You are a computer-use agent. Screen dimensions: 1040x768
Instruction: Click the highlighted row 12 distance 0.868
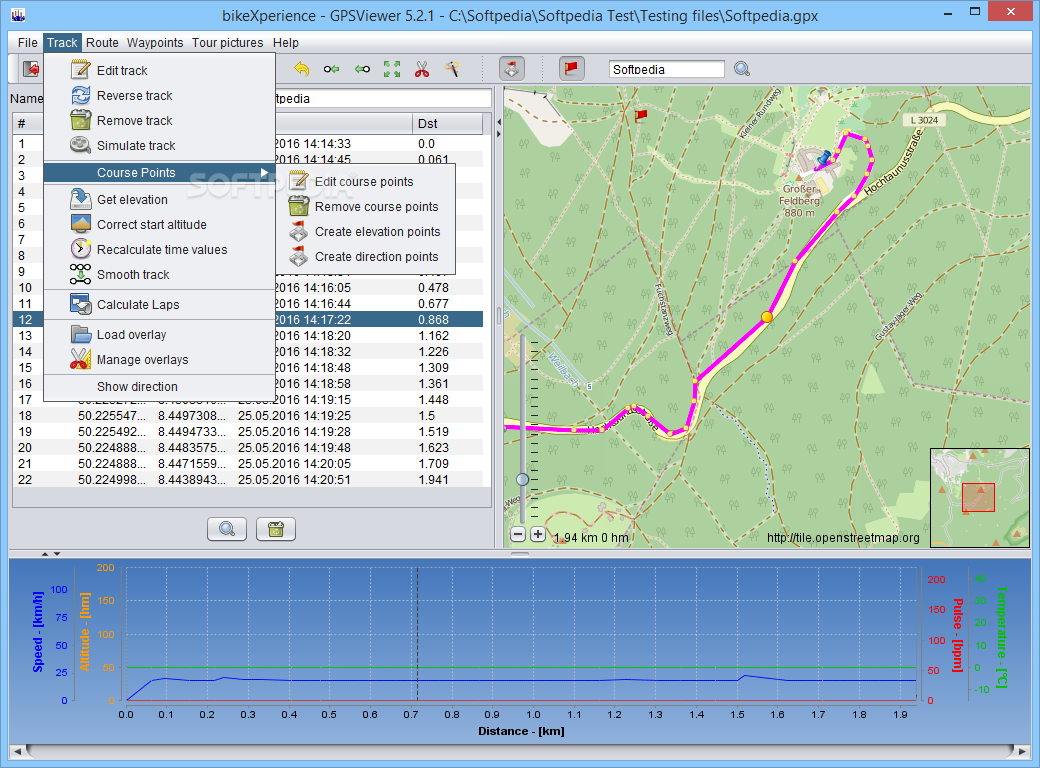[433, 320]
